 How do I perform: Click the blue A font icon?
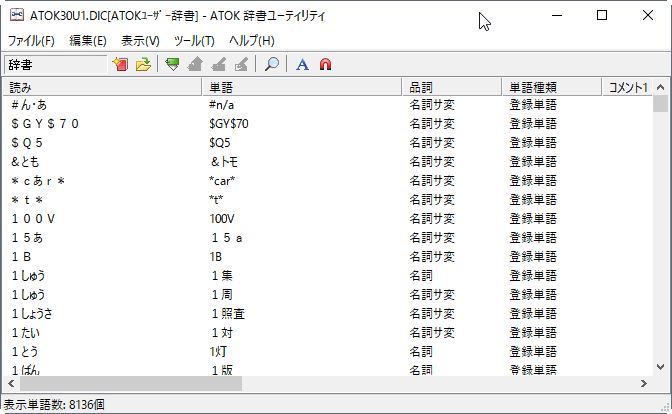pyautogui.click(x=303, y=64)
